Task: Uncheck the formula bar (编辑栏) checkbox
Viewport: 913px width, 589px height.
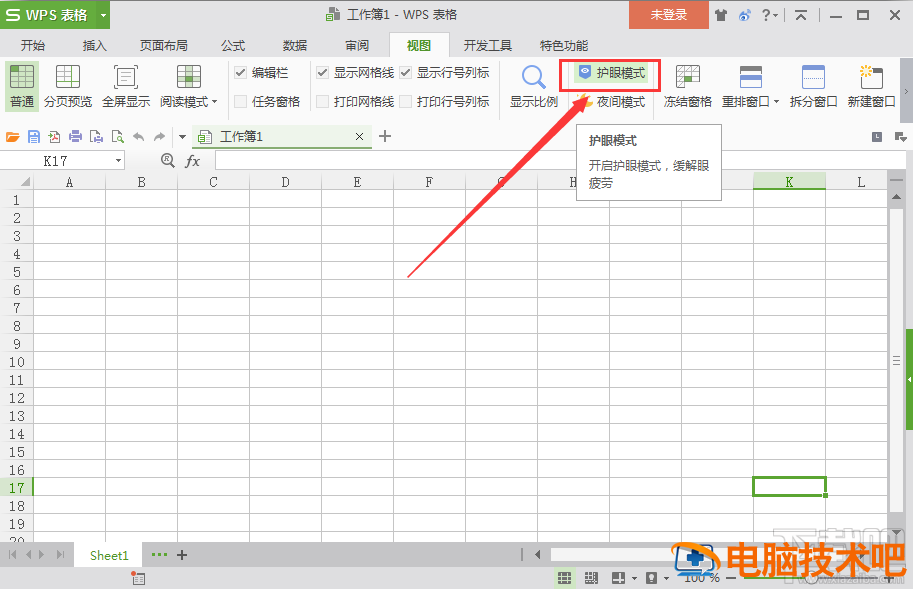Action: (x=240, y=73)
